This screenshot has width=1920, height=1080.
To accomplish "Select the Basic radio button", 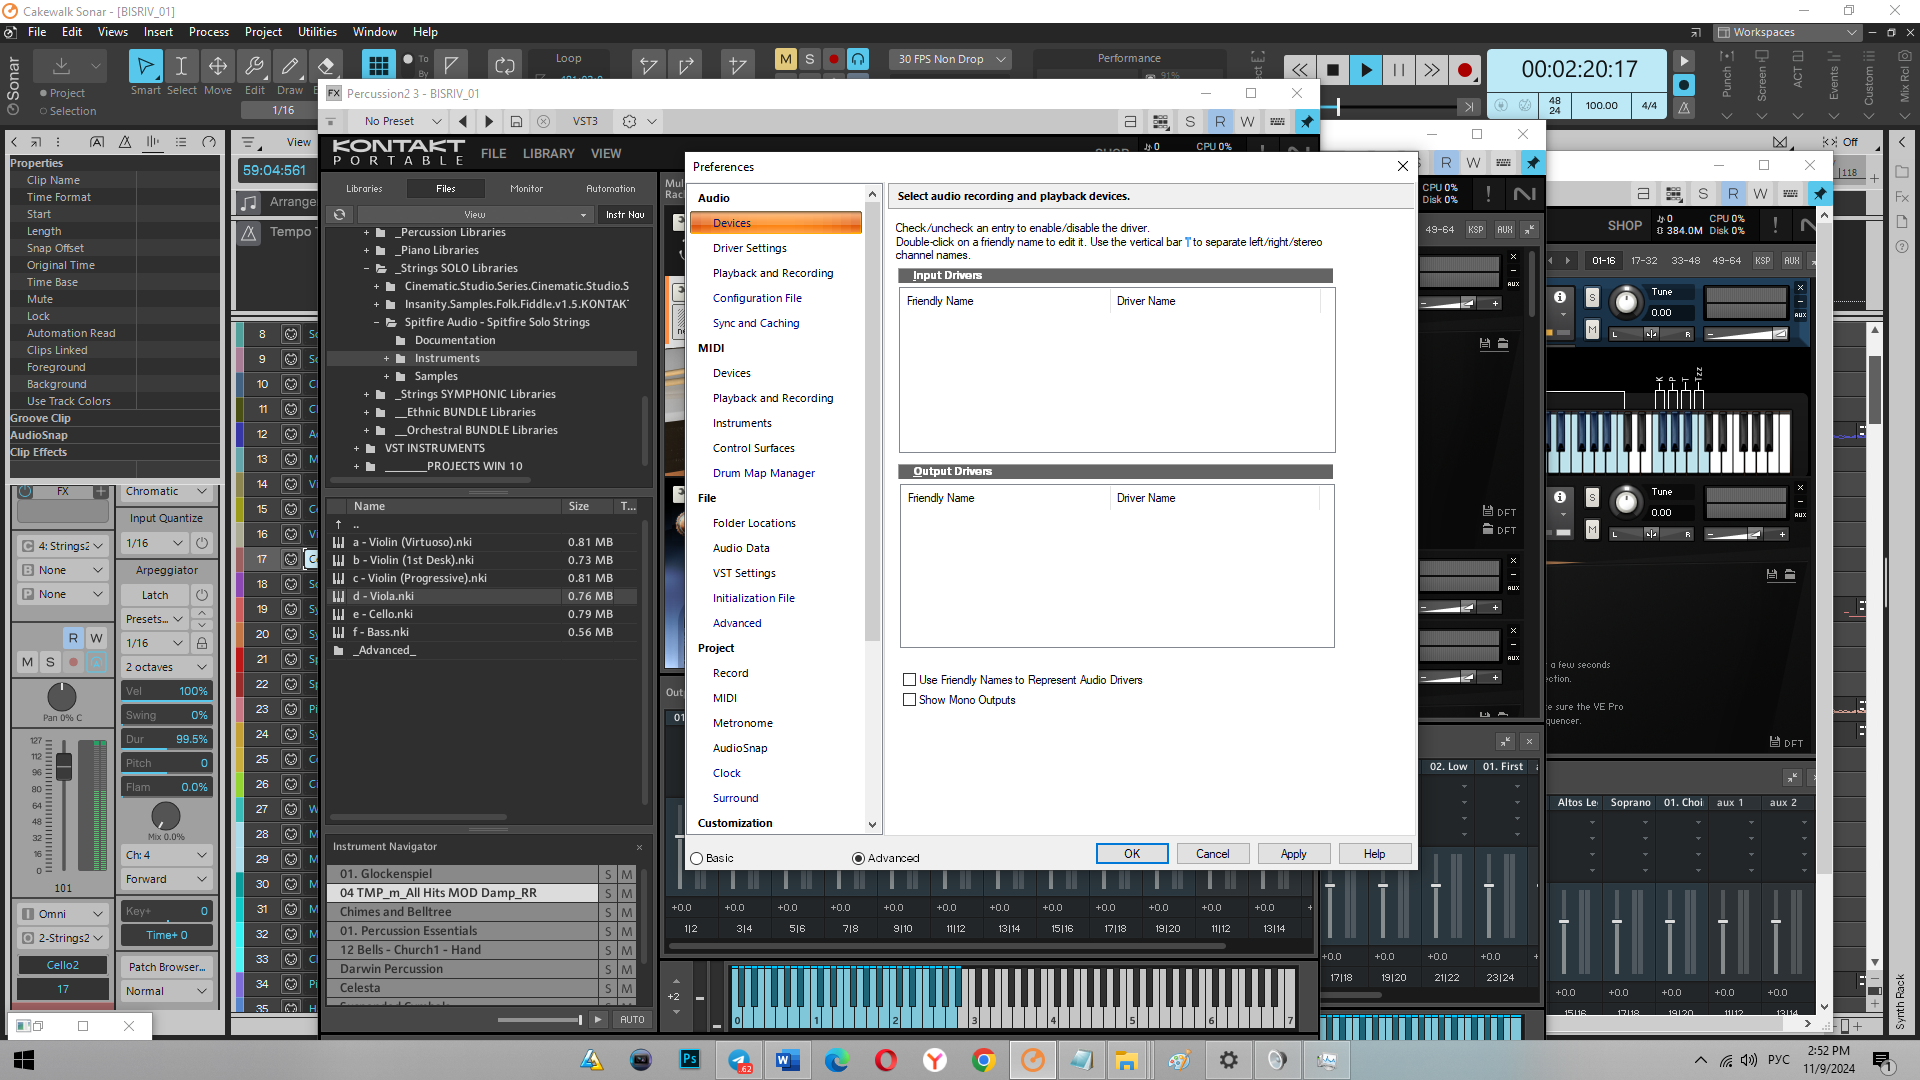I will tap(697, 858).
